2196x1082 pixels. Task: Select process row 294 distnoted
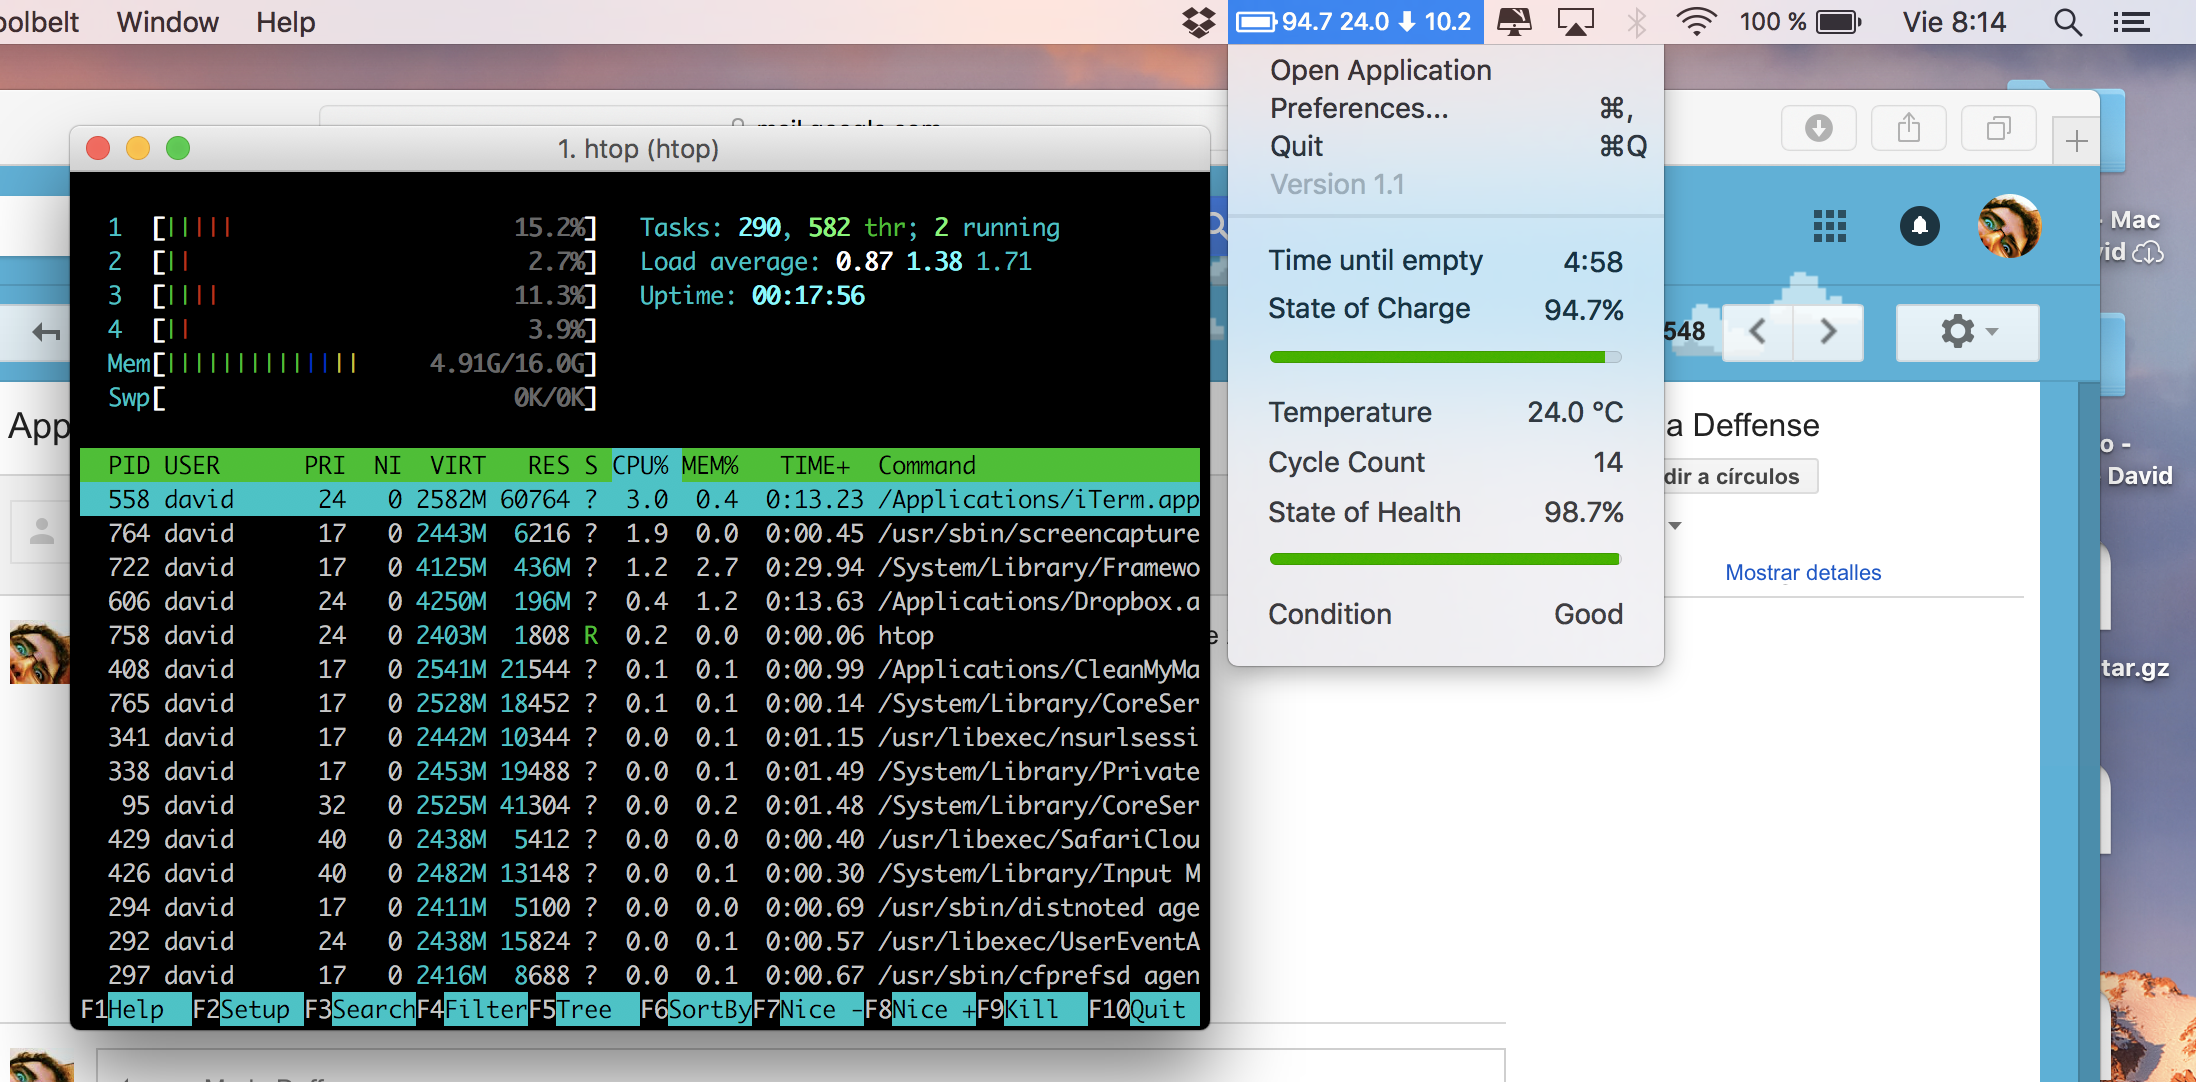[640, 907]
